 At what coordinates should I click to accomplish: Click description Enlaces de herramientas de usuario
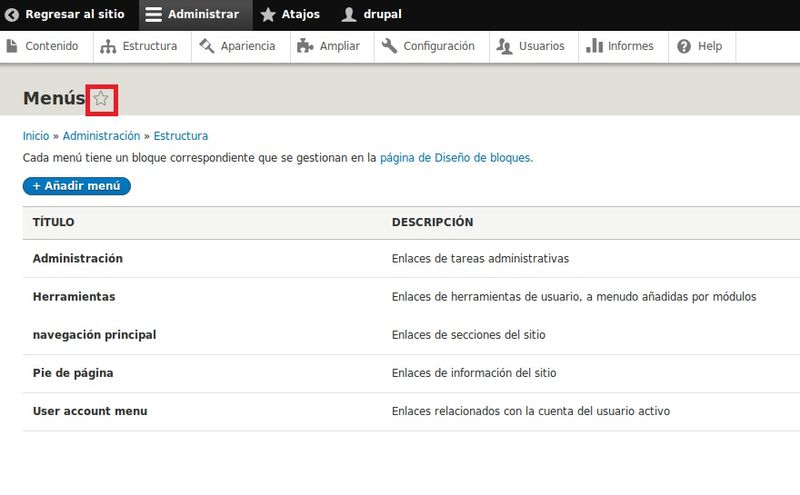click(x=574, y=296)
